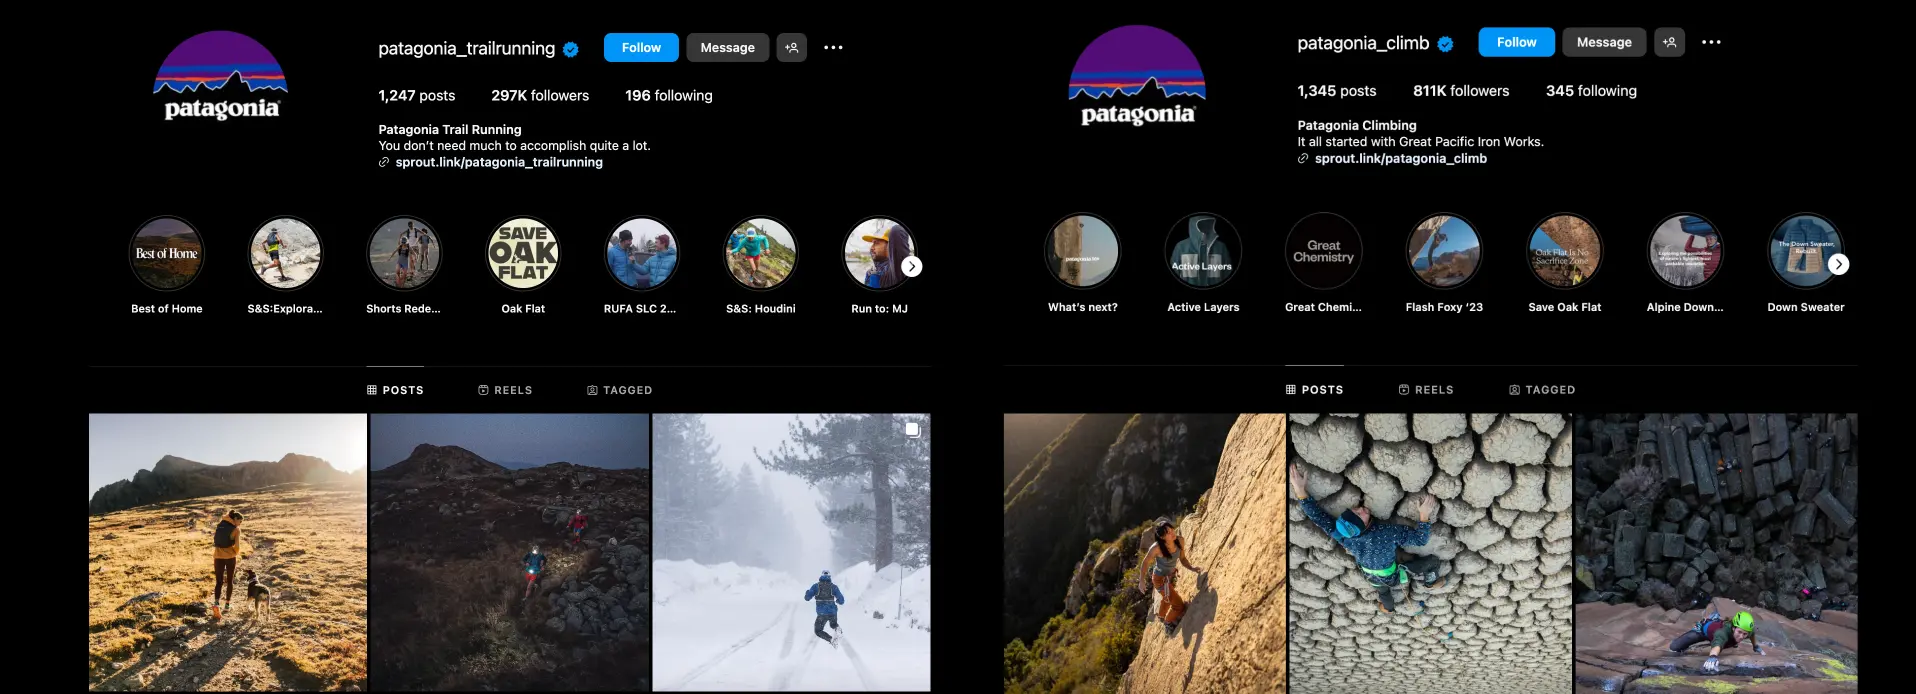1916x694 pixels.
Task: Open more options for patagonia_trailrunning
Action: pos(833,47)
